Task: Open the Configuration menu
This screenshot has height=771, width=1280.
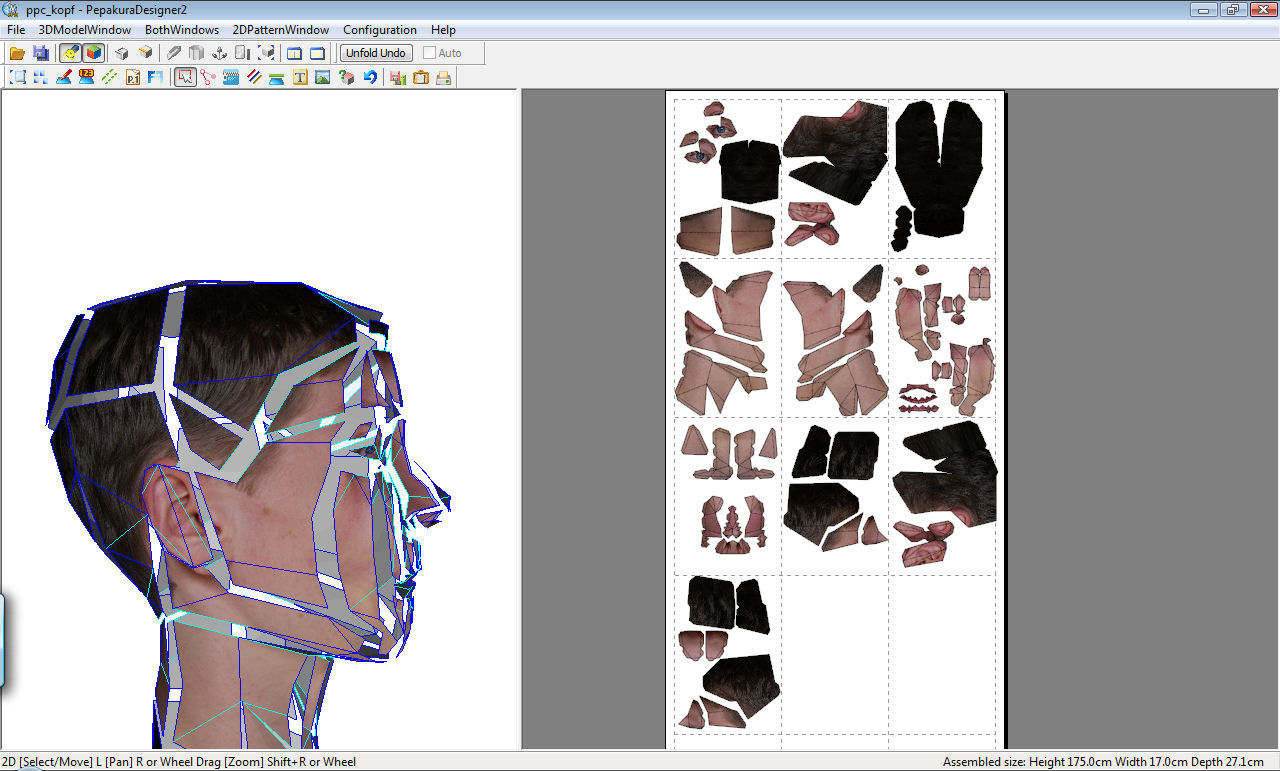Action: pyautogui.click(x=380, y=30)
